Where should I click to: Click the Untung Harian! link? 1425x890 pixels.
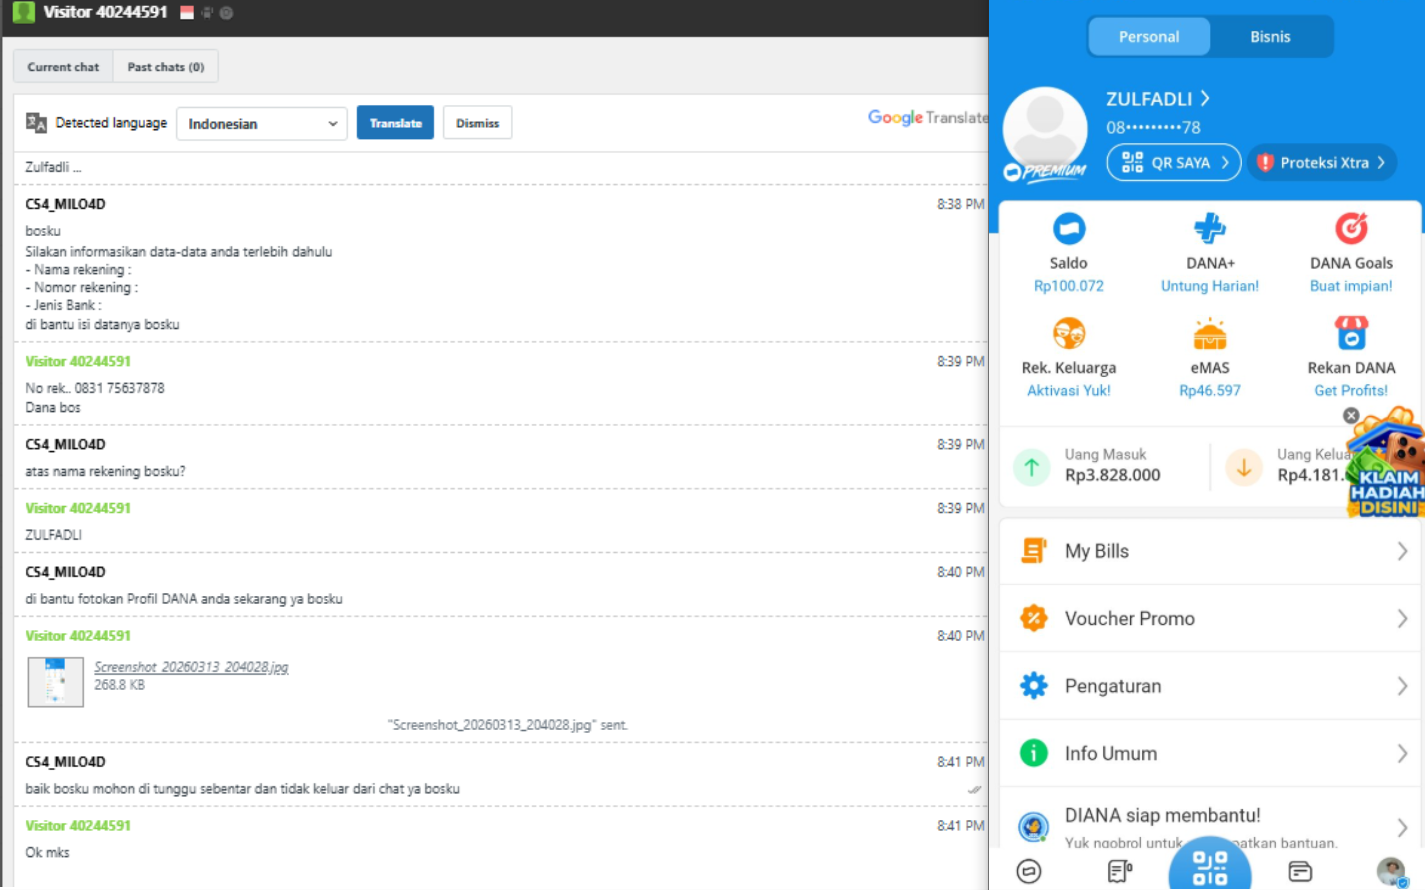[1210, 286]
